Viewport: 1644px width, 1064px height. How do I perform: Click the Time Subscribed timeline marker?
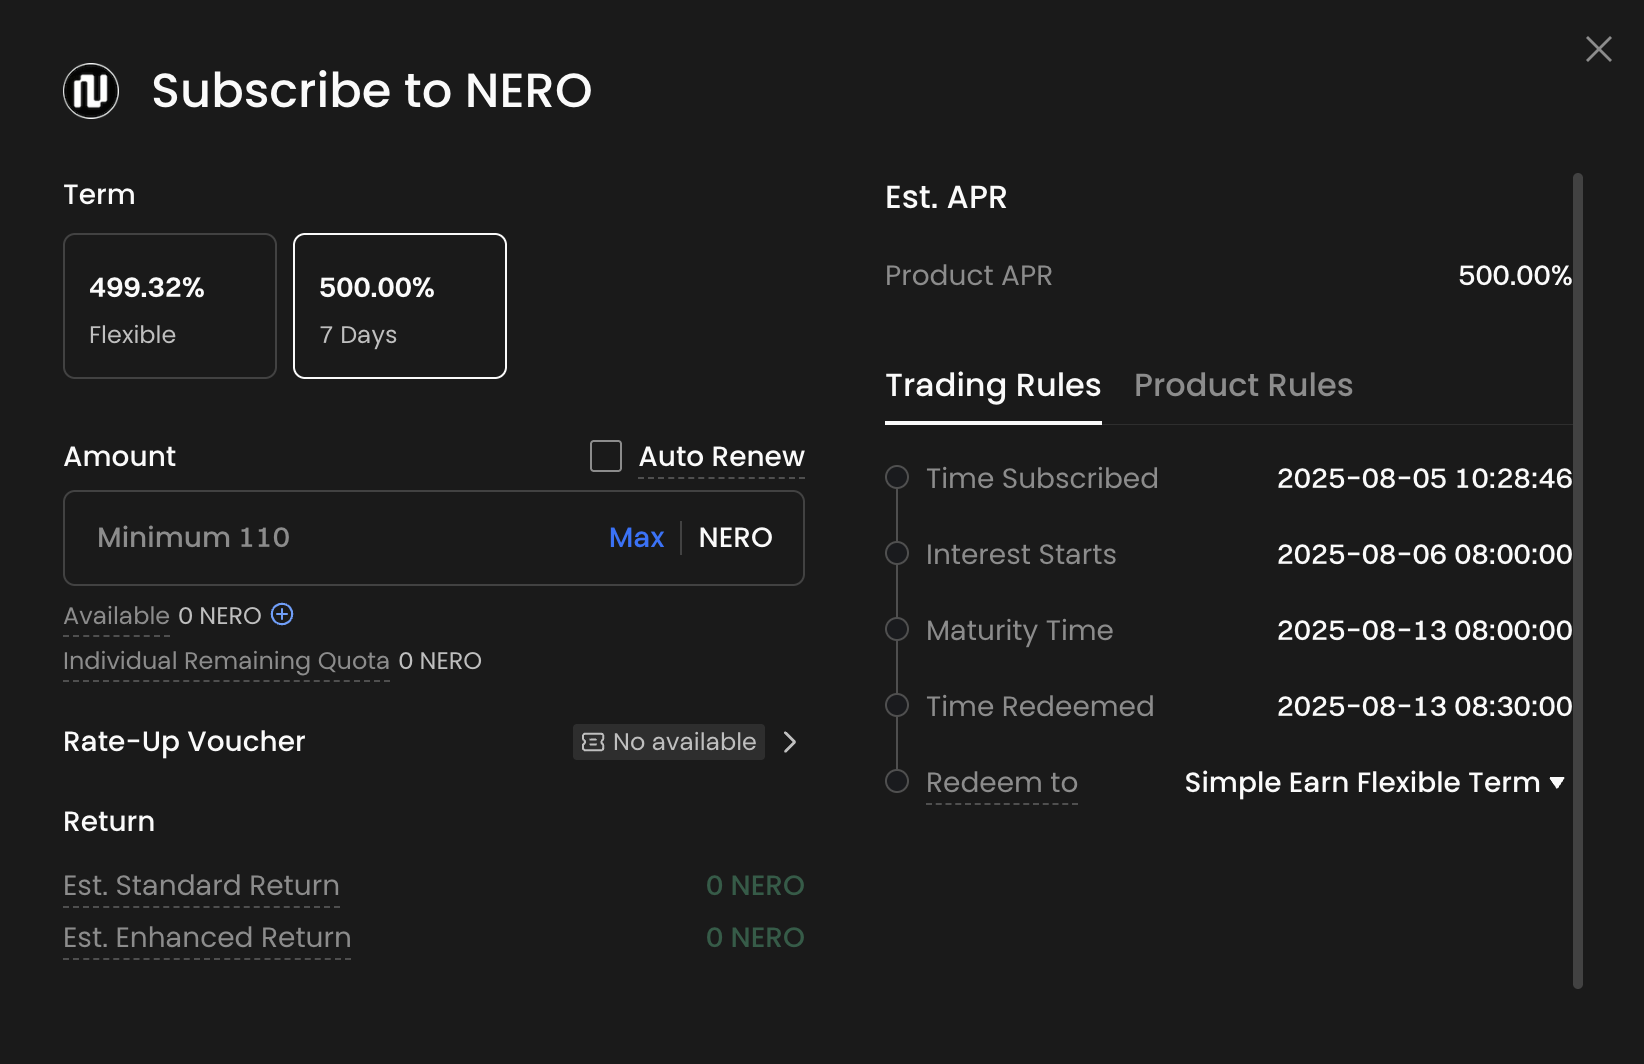(x=897, y=477)
